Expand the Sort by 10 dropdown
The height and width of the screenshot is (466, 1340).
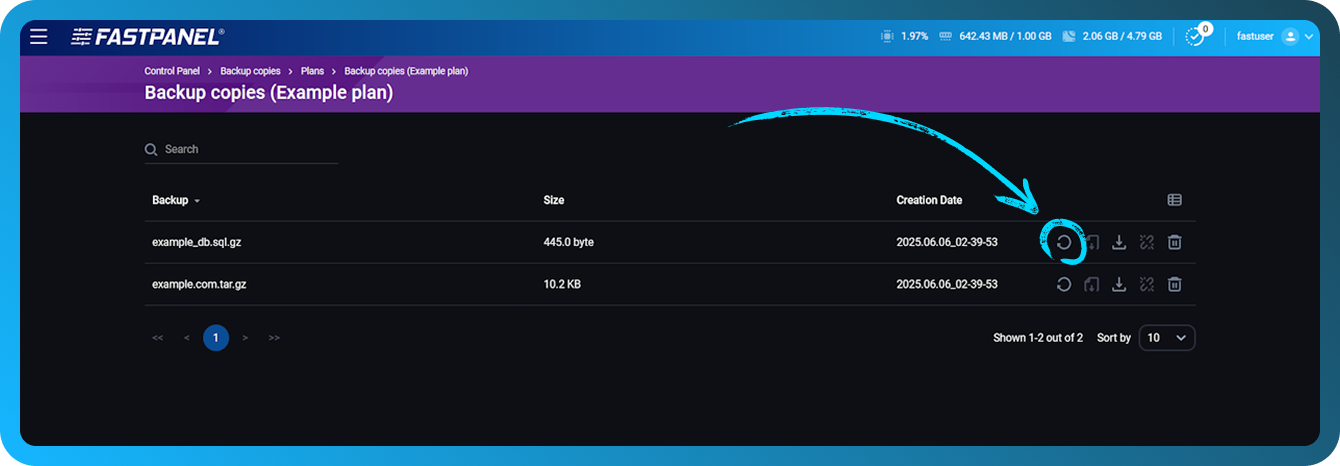click(1166, 338)
